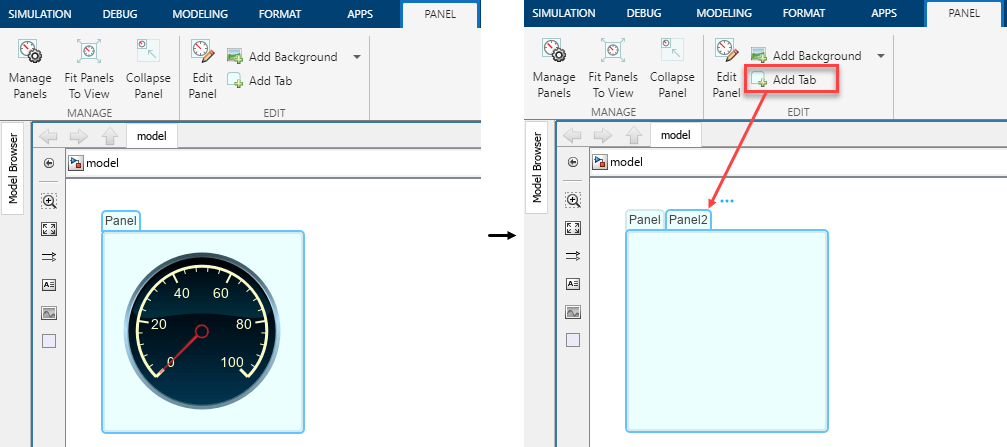Select the Panel2 tab
Viewport: 1007px width, 447px height.
click(x=688, y=220)
